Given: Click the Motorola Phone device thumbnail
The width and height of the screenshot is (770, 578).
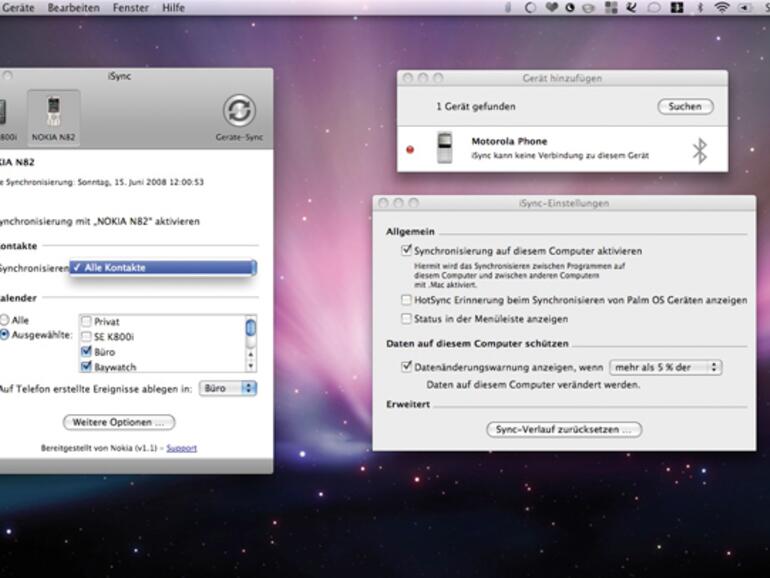Looking at the screenshot, I should (445, 149).
